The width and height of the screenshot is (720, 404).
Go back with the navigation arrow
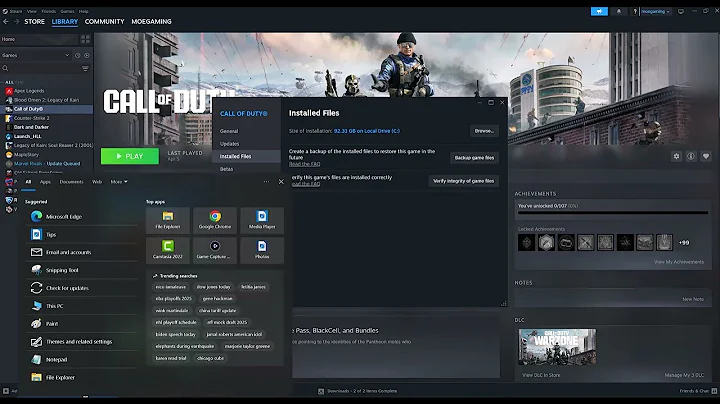tap(6, 22)
